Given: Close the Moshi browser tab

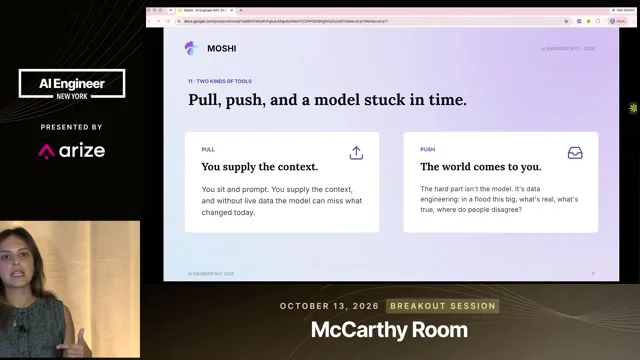Looking at the screenshot, I should [x=232, y=10].
